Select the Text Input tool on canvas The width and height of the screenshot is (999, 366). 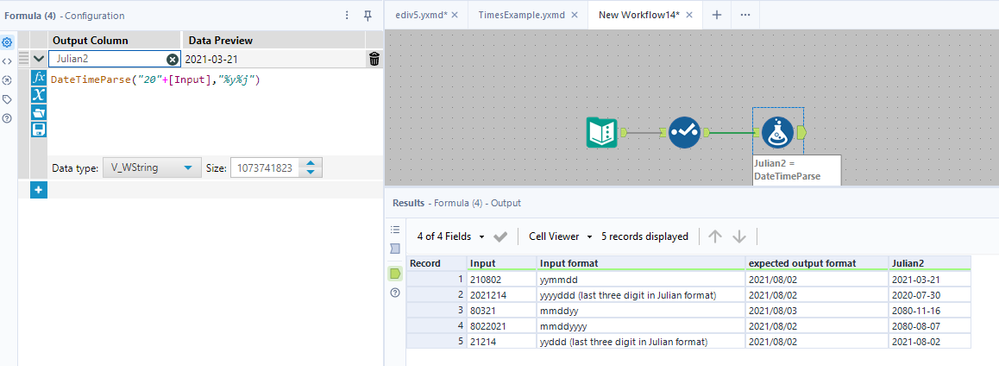[x=602, y=133]
